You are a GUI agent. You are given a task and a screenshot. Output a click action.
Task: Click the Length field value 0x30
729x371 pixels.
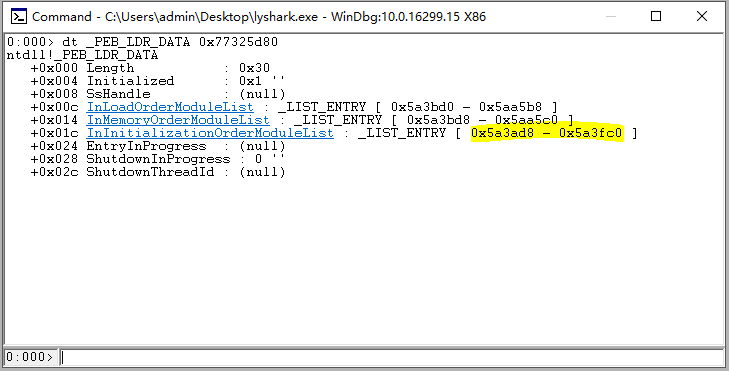[254, 68]
